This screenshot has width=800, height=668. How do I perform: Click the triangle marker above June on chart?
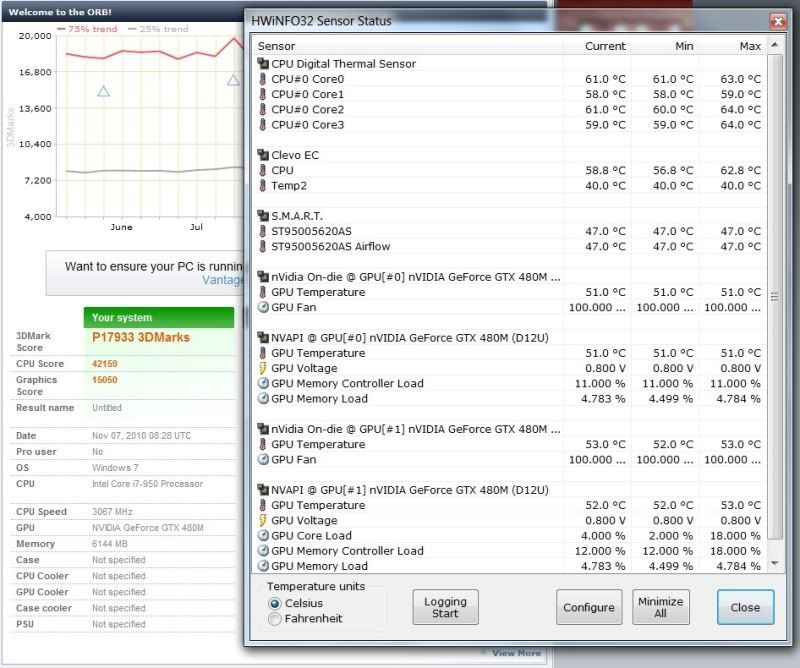(x=104, y=91)
